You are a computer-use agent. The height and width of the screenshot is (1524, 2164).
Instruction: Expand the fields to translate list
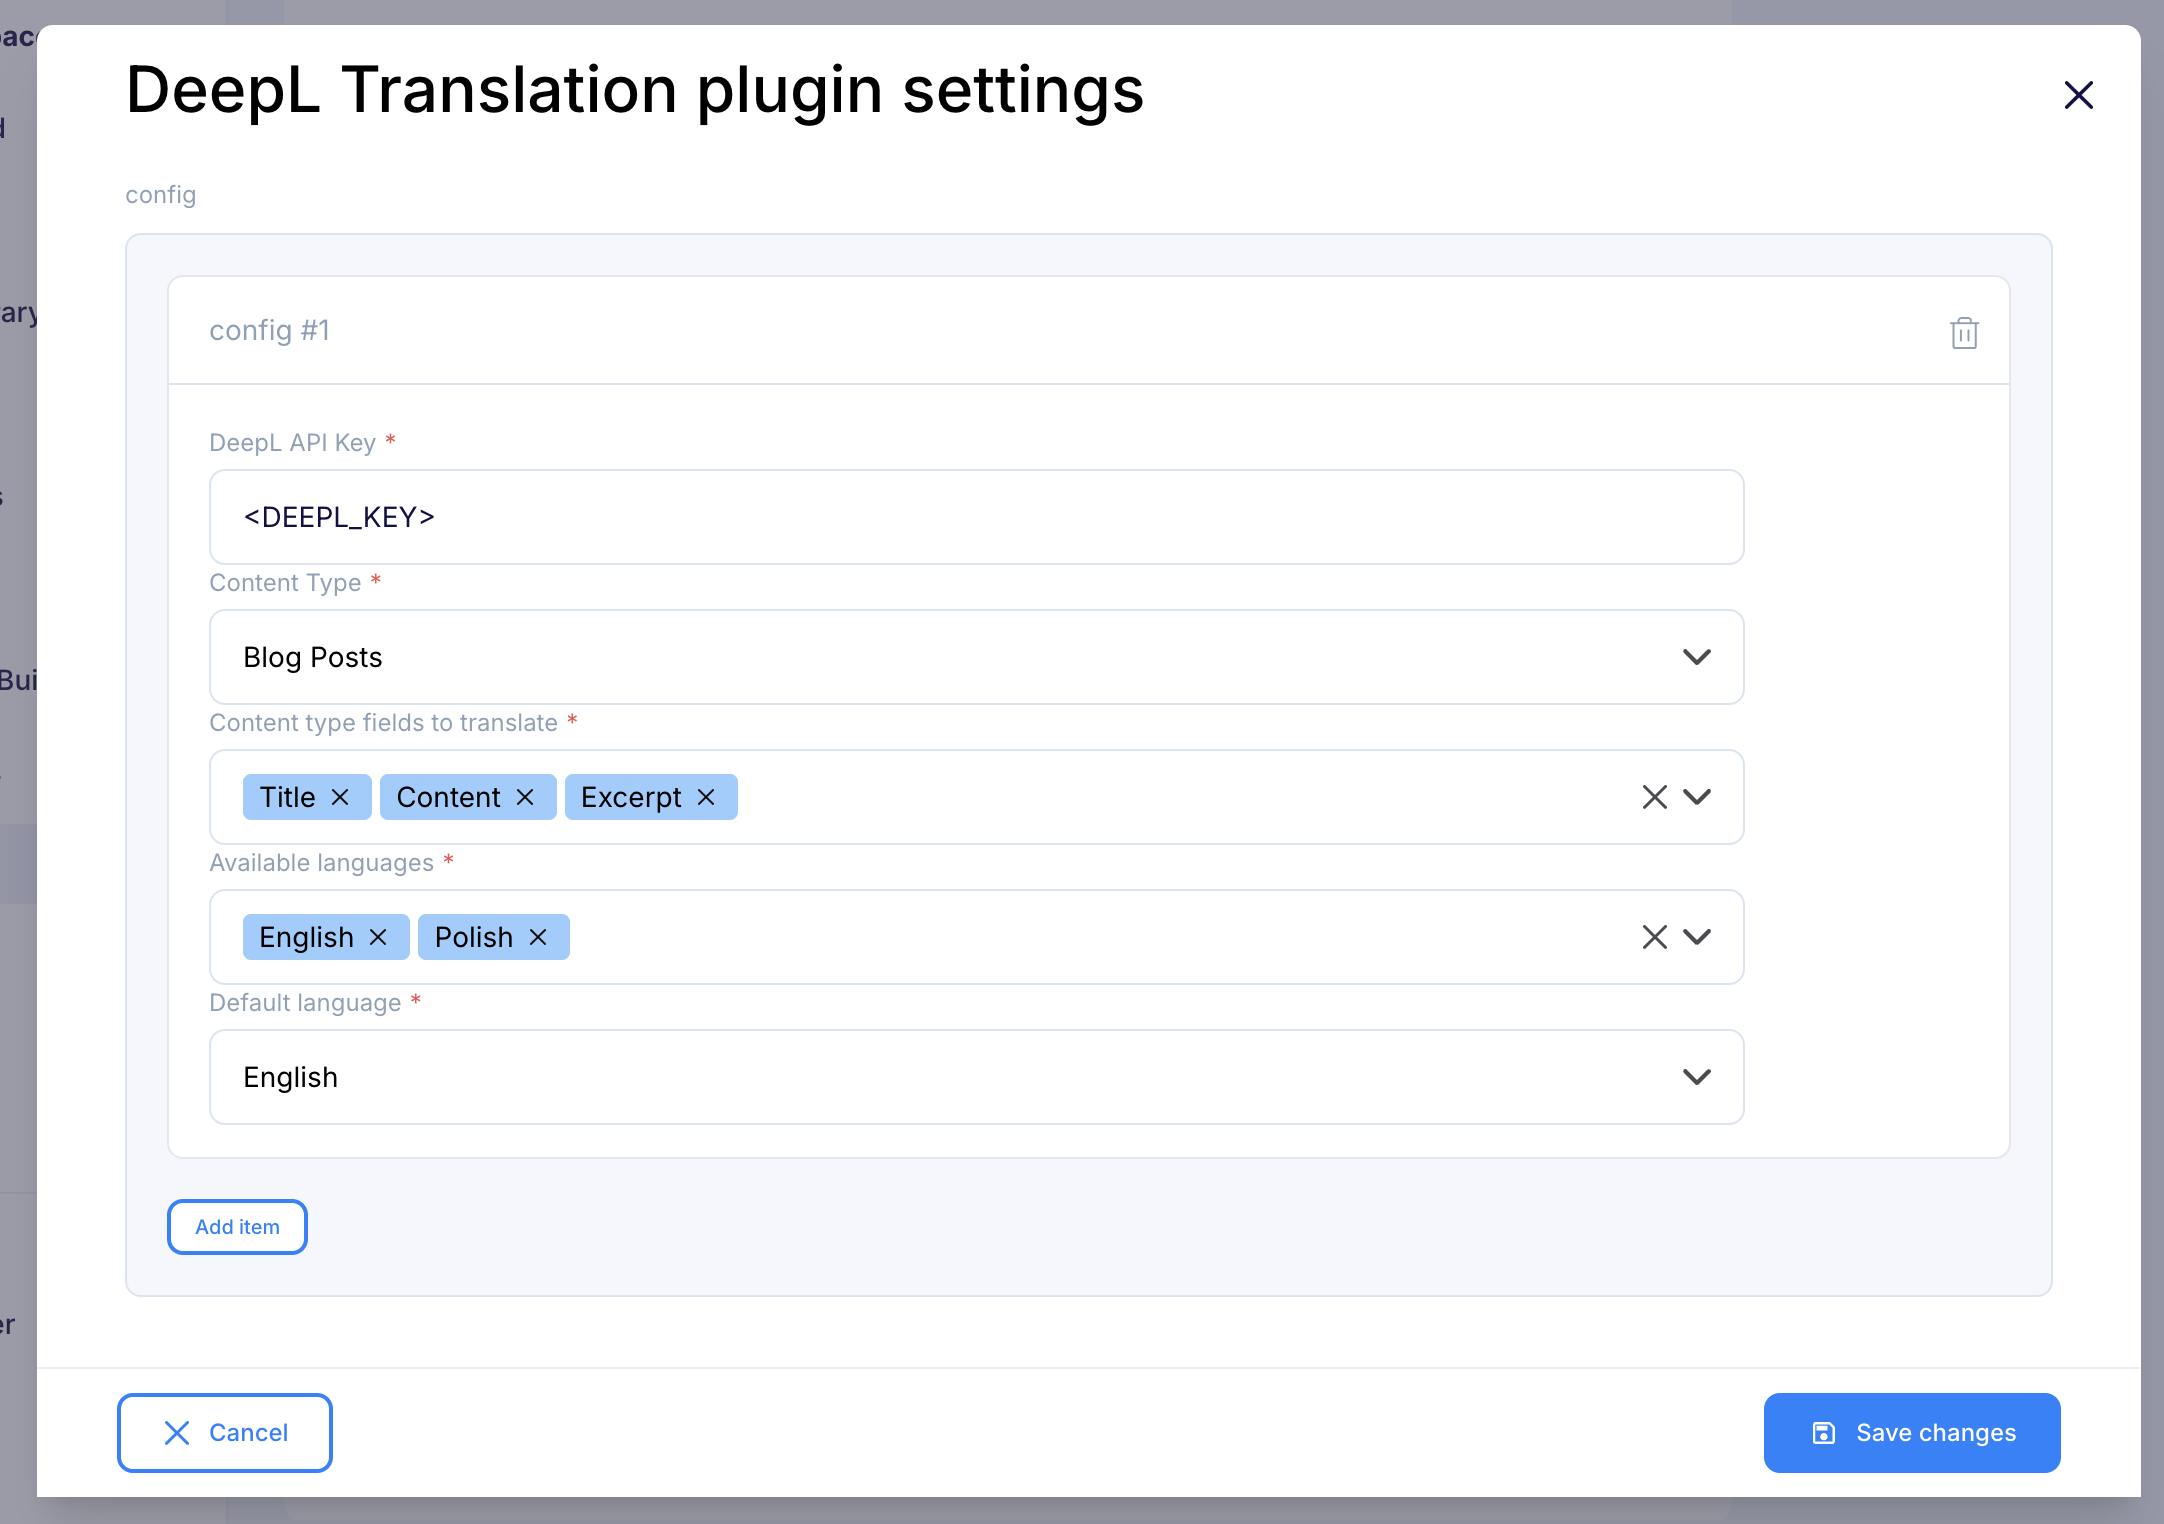[1697, 797]
